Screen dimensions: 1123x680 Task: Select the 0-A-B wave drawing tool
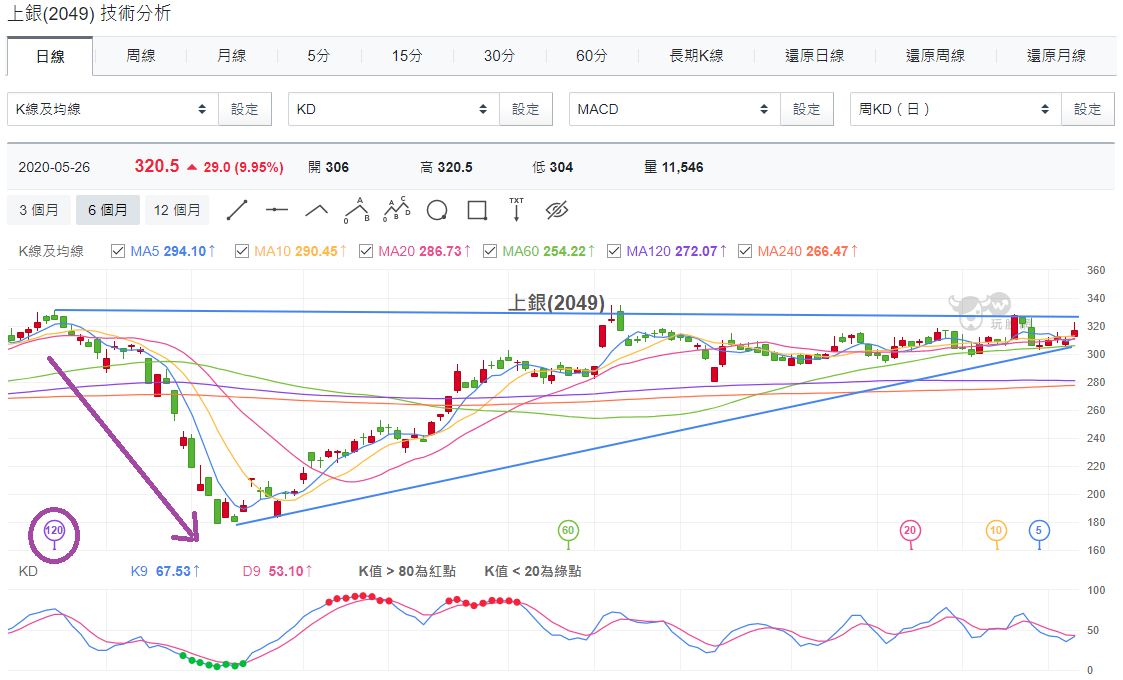point(357,210)
